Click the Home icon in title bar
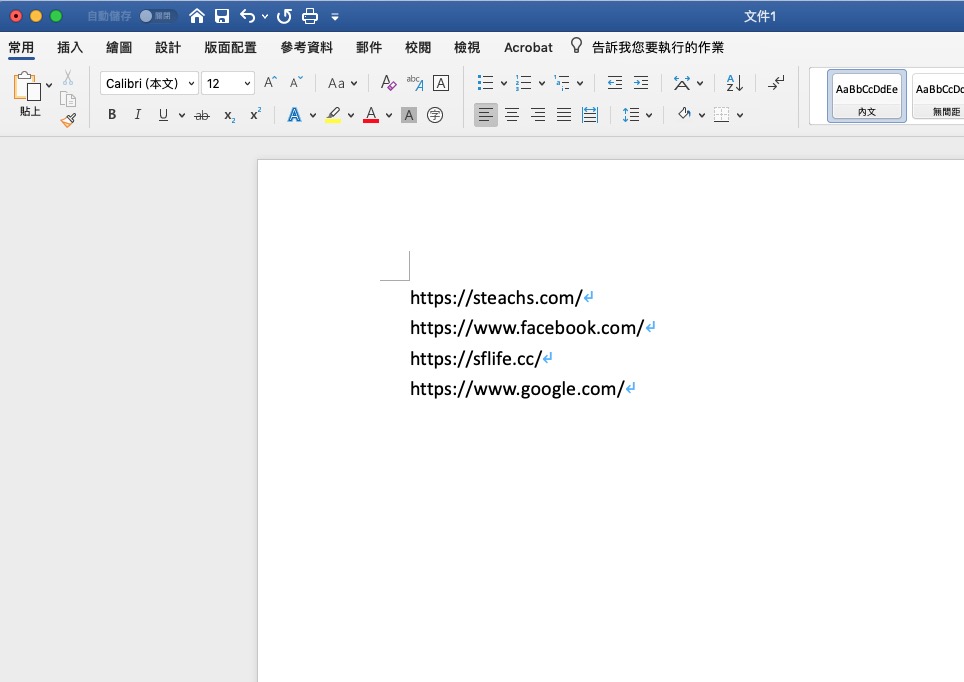Image resolution: width=964 pixels, height=682 pixels. point(197,16)
